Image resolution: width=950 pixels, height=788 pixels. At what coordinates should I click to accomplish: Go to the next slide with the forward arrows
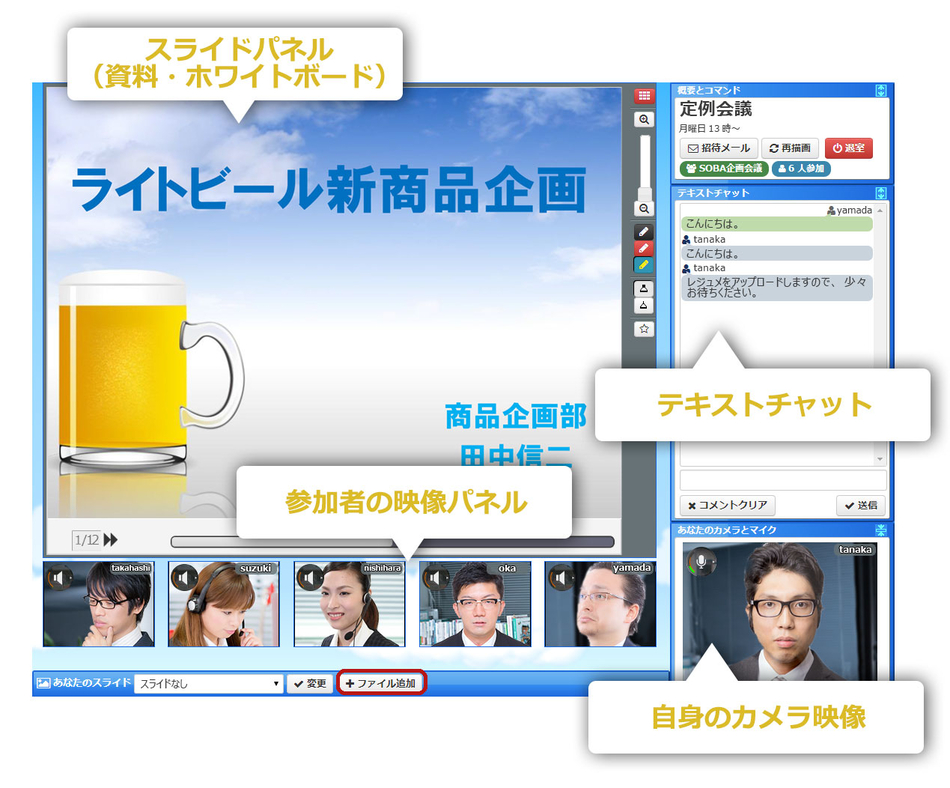tap(110, 540)
